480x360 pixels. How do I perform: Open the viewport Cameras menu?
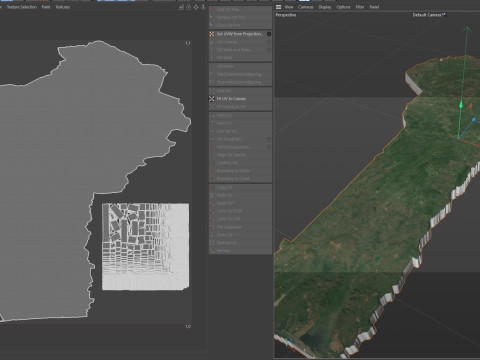click(x=306, y=7)
